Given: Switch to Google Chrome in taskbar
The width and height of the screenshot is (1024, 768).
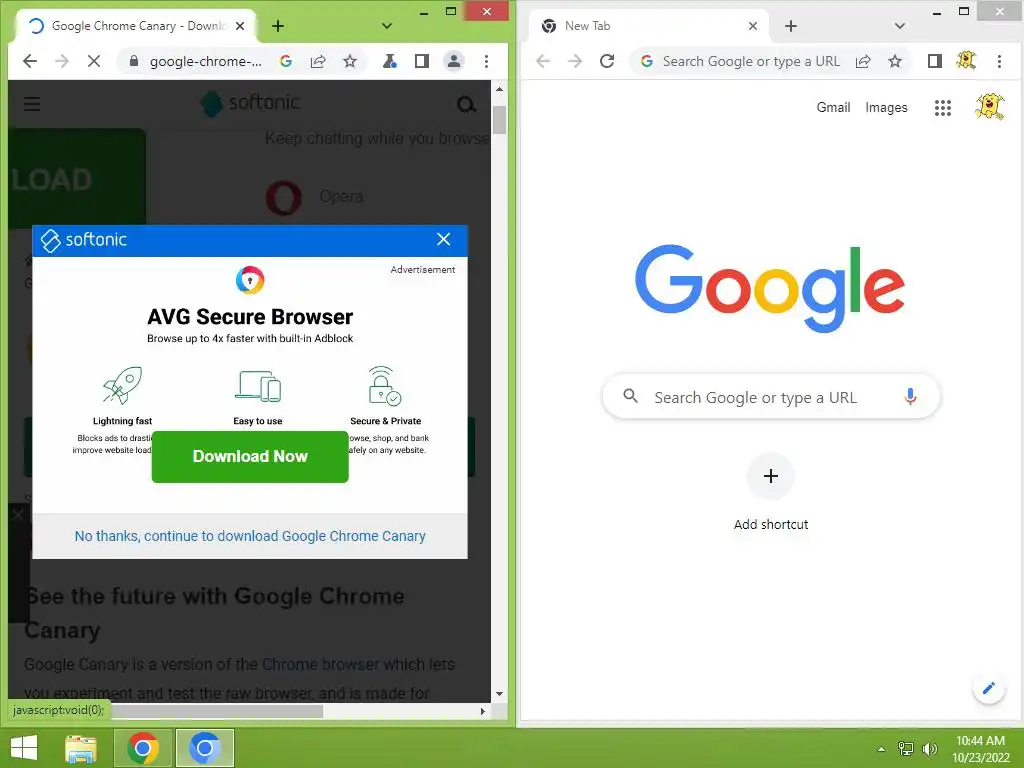Looking at the screenshot, I should [144, 748].
